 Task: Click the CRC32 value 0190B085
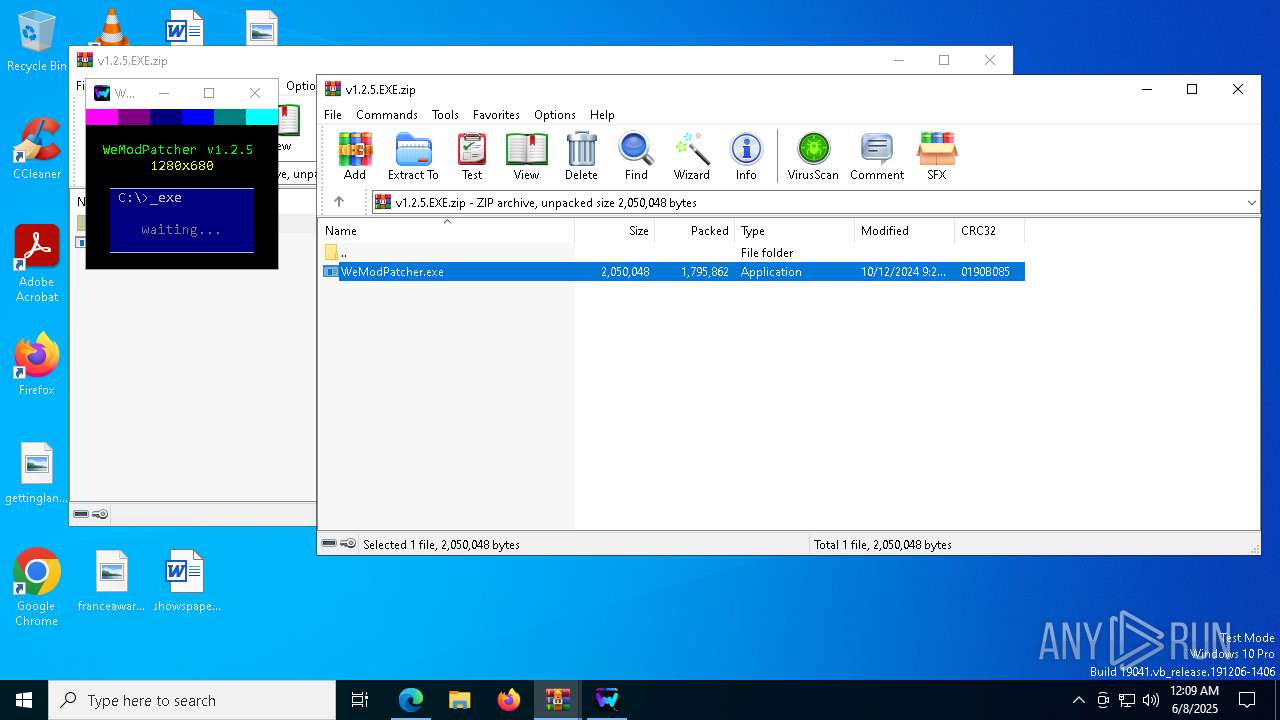coord(985,272)
